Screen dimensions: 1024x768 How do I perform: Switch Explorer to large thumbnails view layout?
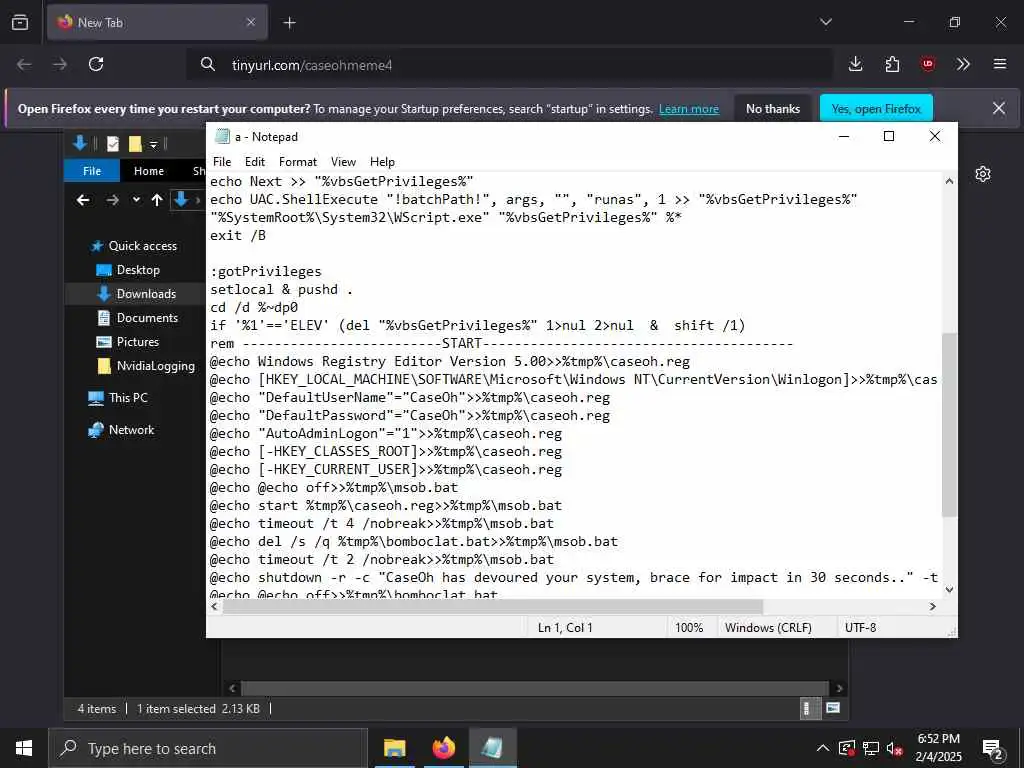[833, 708]
